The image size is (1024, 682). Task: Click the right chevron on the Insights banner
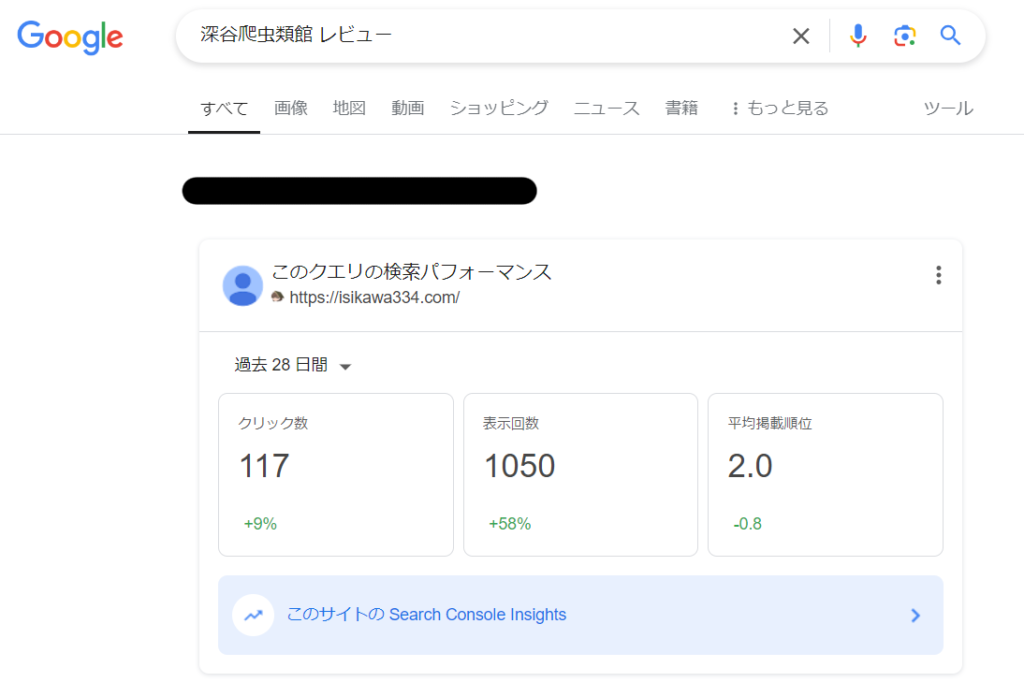tap(916, 615)
